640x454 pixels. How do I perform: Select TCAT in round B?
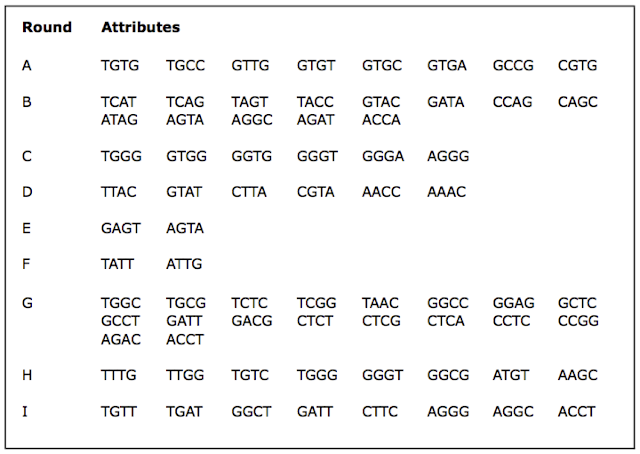click(x=118, y=102)
